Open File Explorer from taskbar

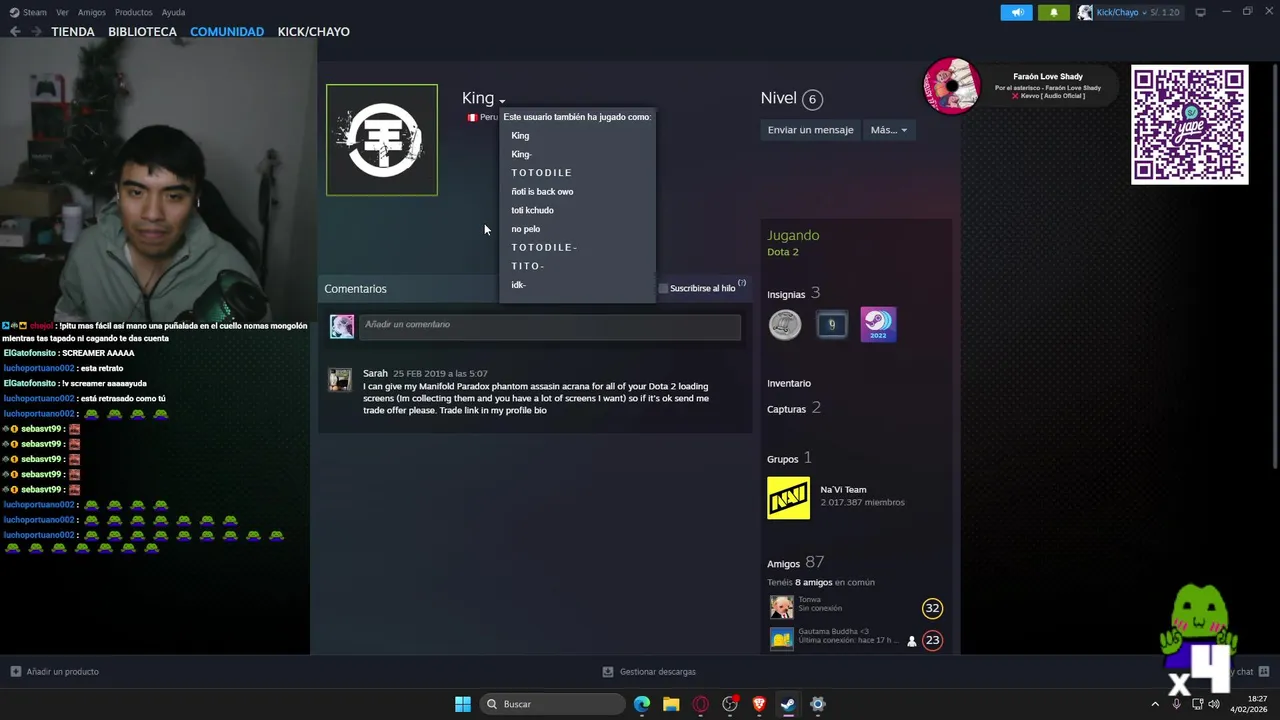coord(671,704)
